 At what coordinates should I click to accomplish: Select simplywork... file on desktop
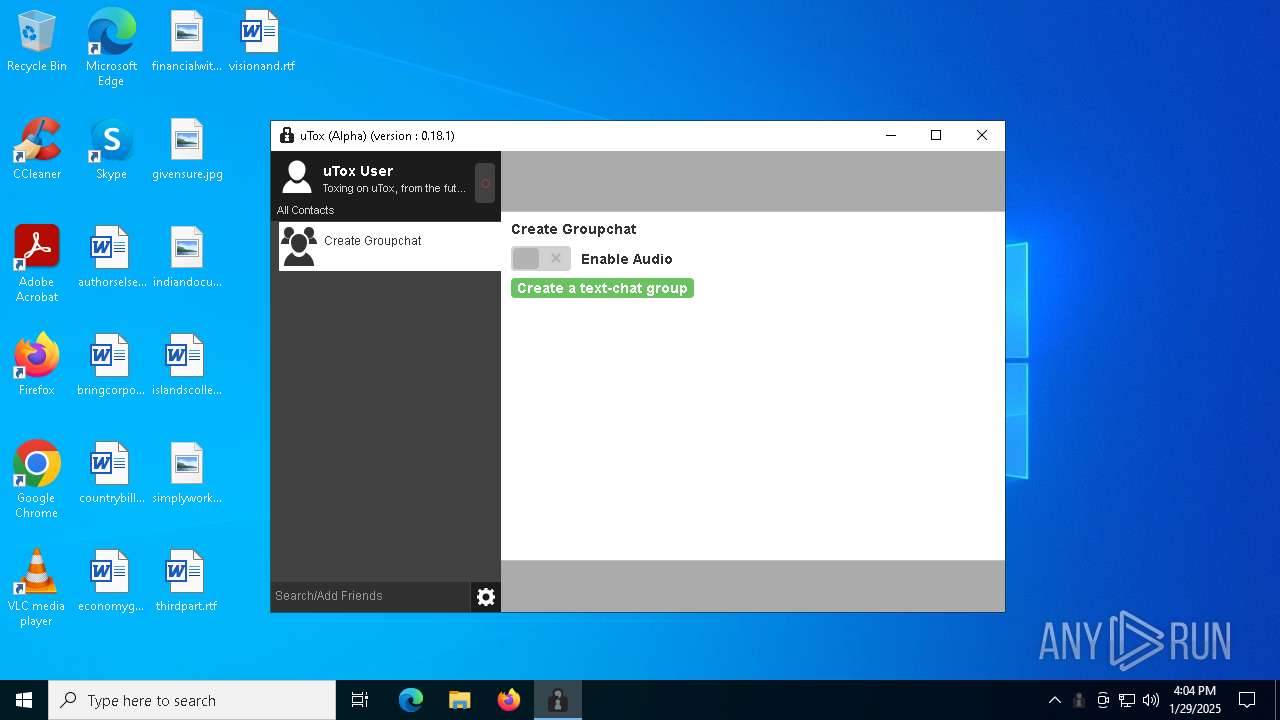[187, 474]
